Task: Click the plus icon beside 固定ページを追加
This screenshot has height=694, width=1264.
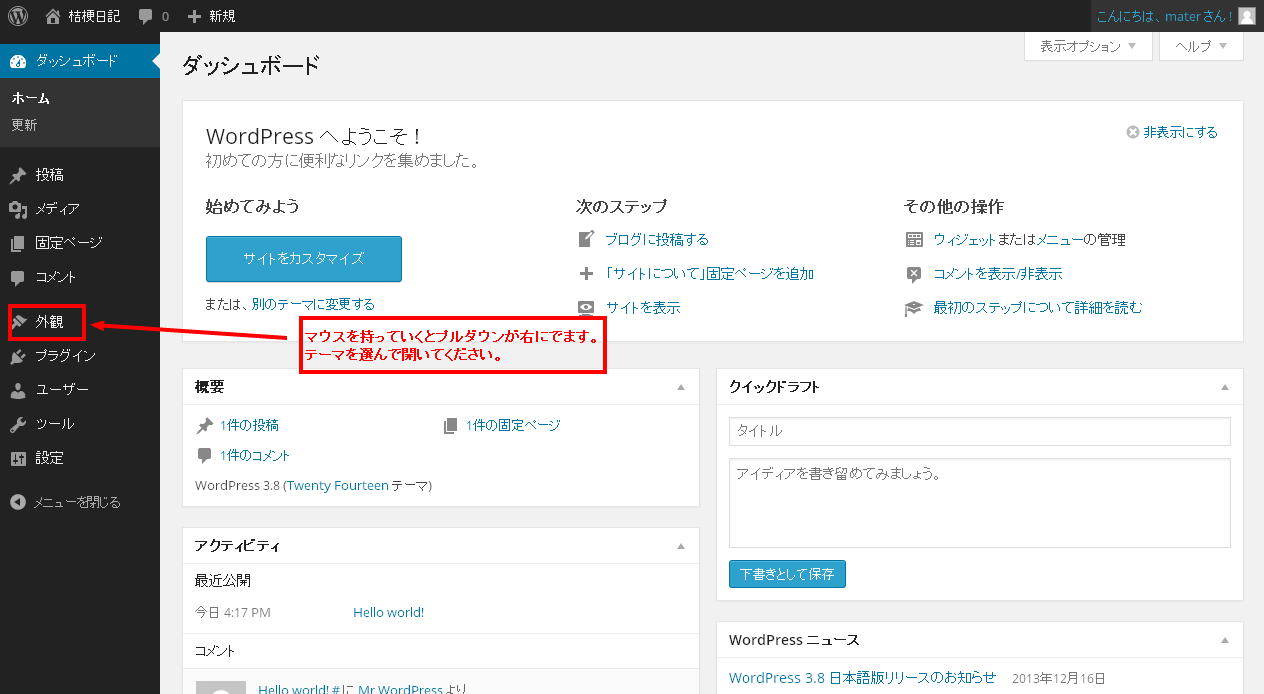Action: [x=586, y=273]
